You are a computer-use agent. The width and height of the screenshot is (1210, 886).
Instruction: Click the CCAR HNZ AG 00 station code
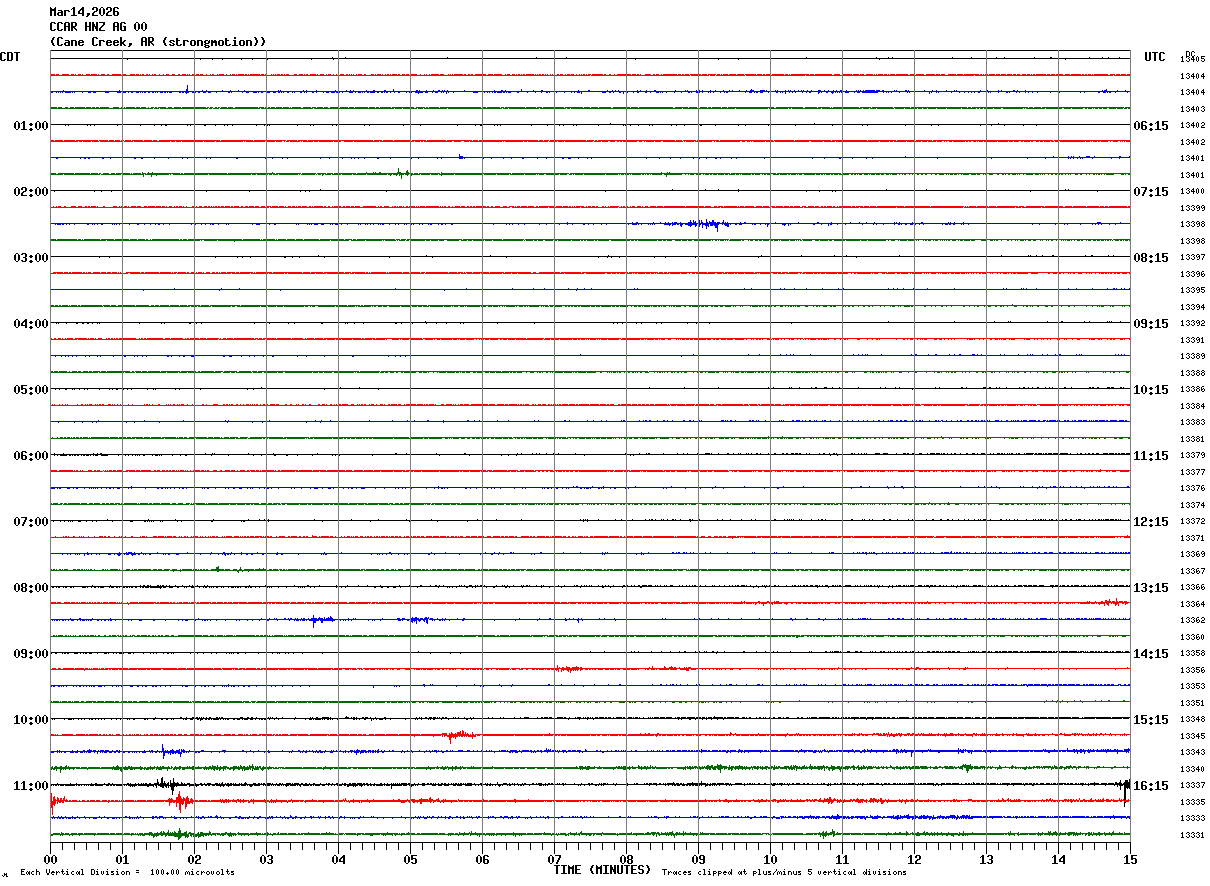98,27
